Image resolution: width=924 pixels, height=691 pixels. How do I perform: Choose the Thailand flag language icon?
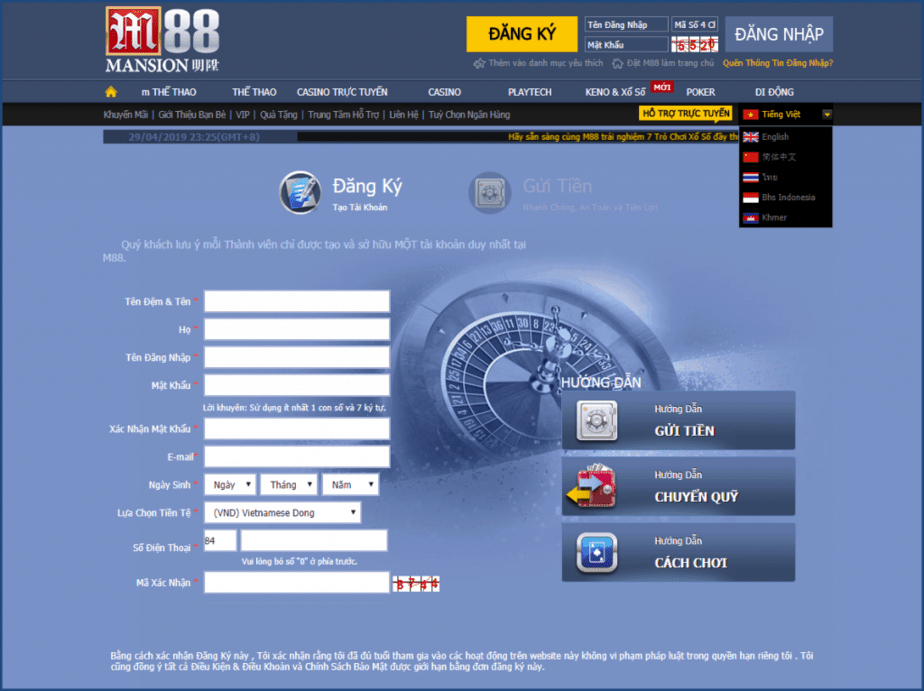[750, 177]
